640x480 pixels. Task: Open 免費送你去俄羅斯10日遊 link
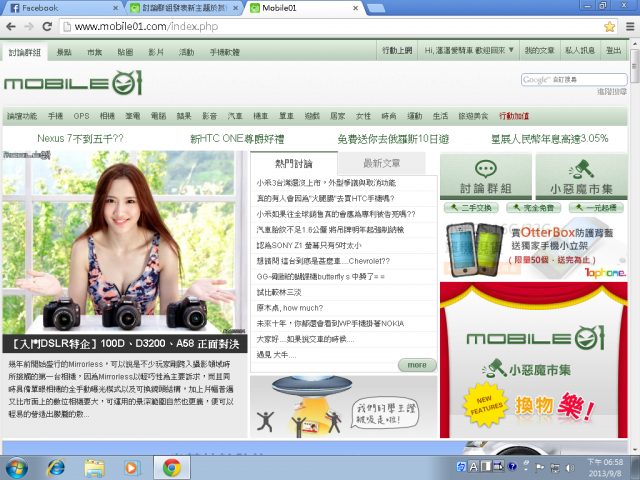(393, 139)
